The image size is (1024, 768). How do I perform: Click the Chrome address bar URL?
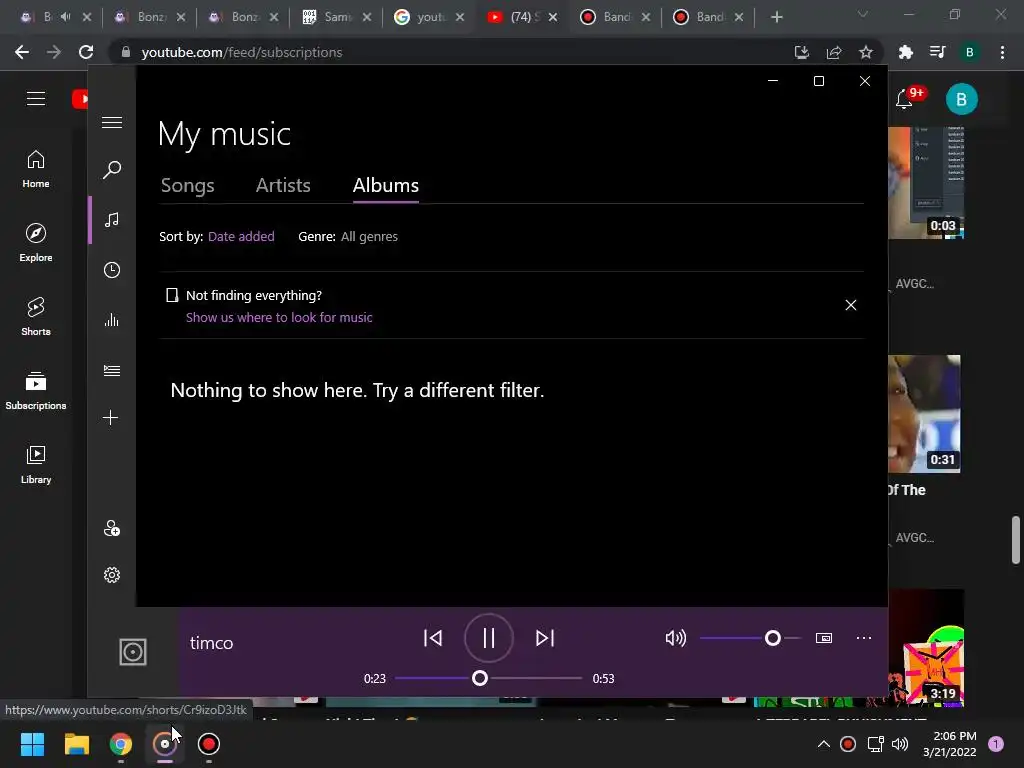click(x=242, y=52)
